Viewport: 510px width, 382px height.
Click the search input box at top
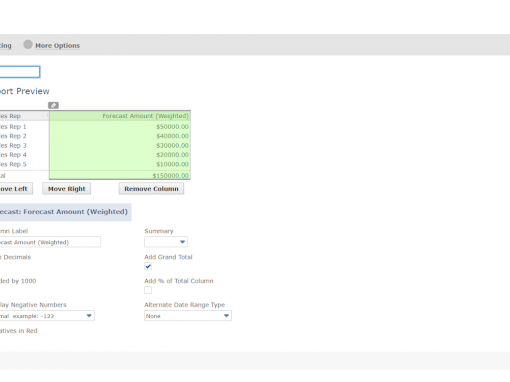(x=20, y=72)
